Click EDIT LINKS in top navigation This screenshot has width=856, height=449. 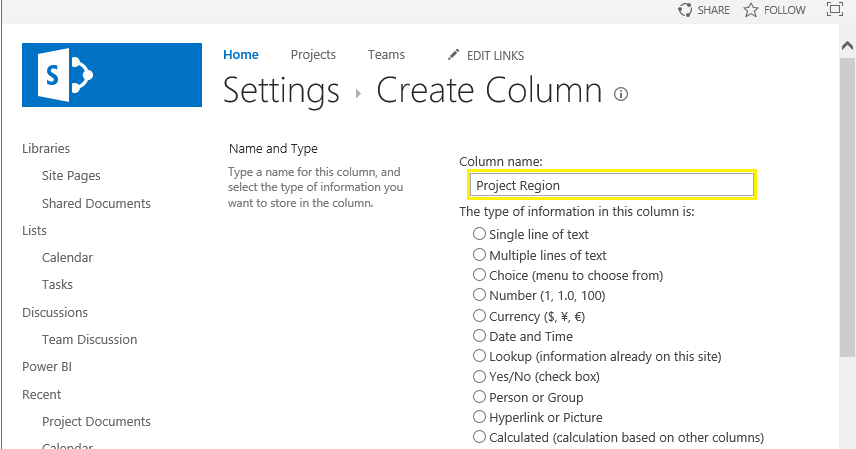pyautogui.click(x=495, y=56)
